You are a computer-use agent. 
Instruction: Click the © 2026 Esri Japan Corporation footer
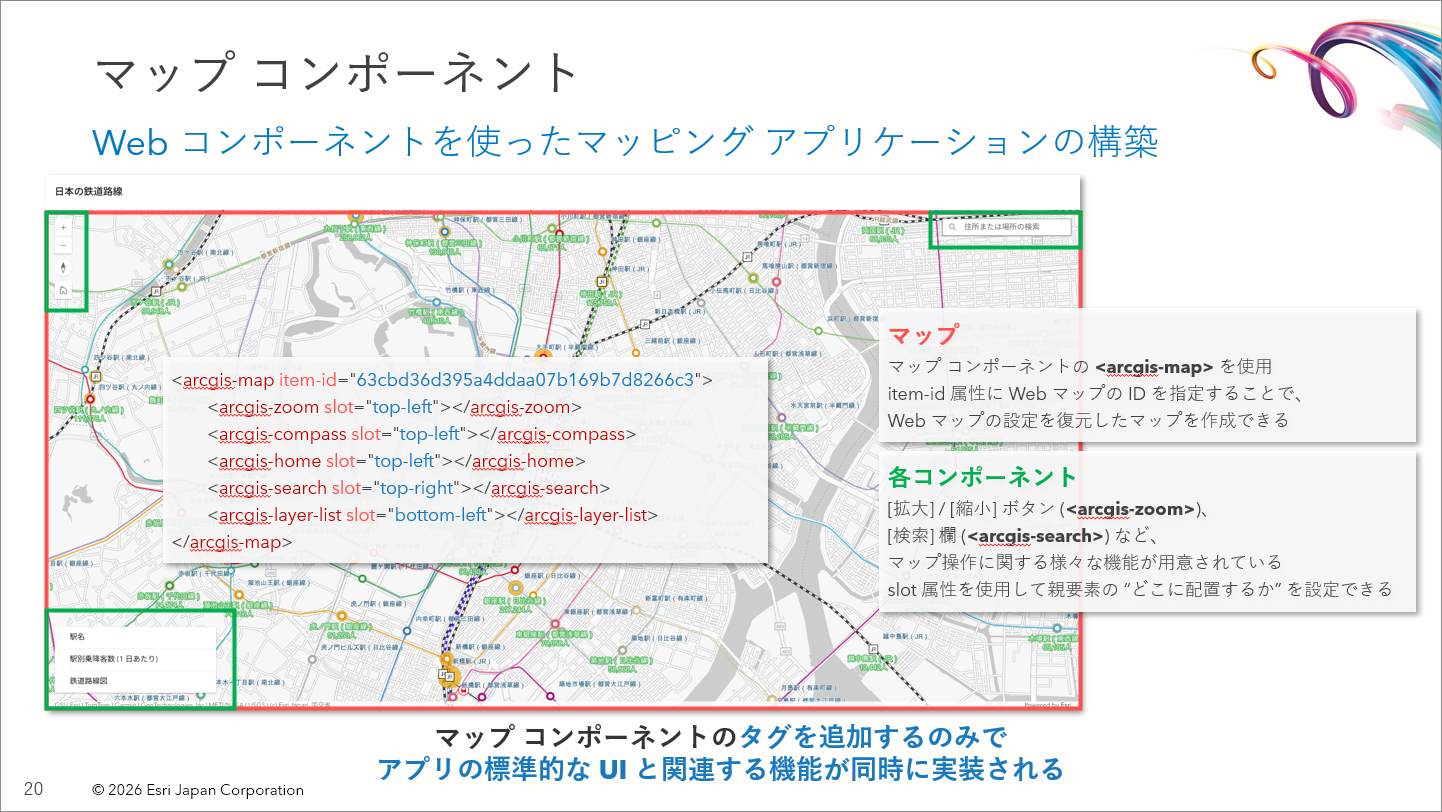[x=198, y=790]
